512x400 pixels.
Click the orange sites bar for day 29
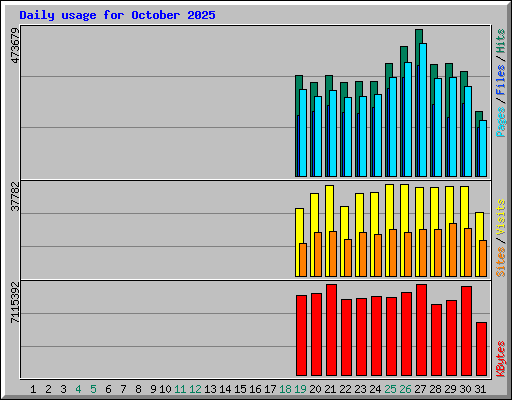tap(453, 250)
